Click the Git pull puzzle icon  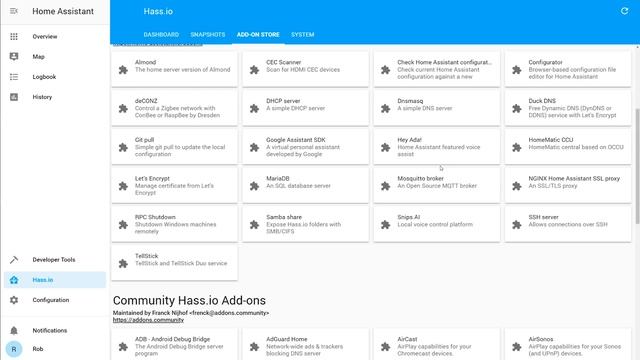point(123,147)
